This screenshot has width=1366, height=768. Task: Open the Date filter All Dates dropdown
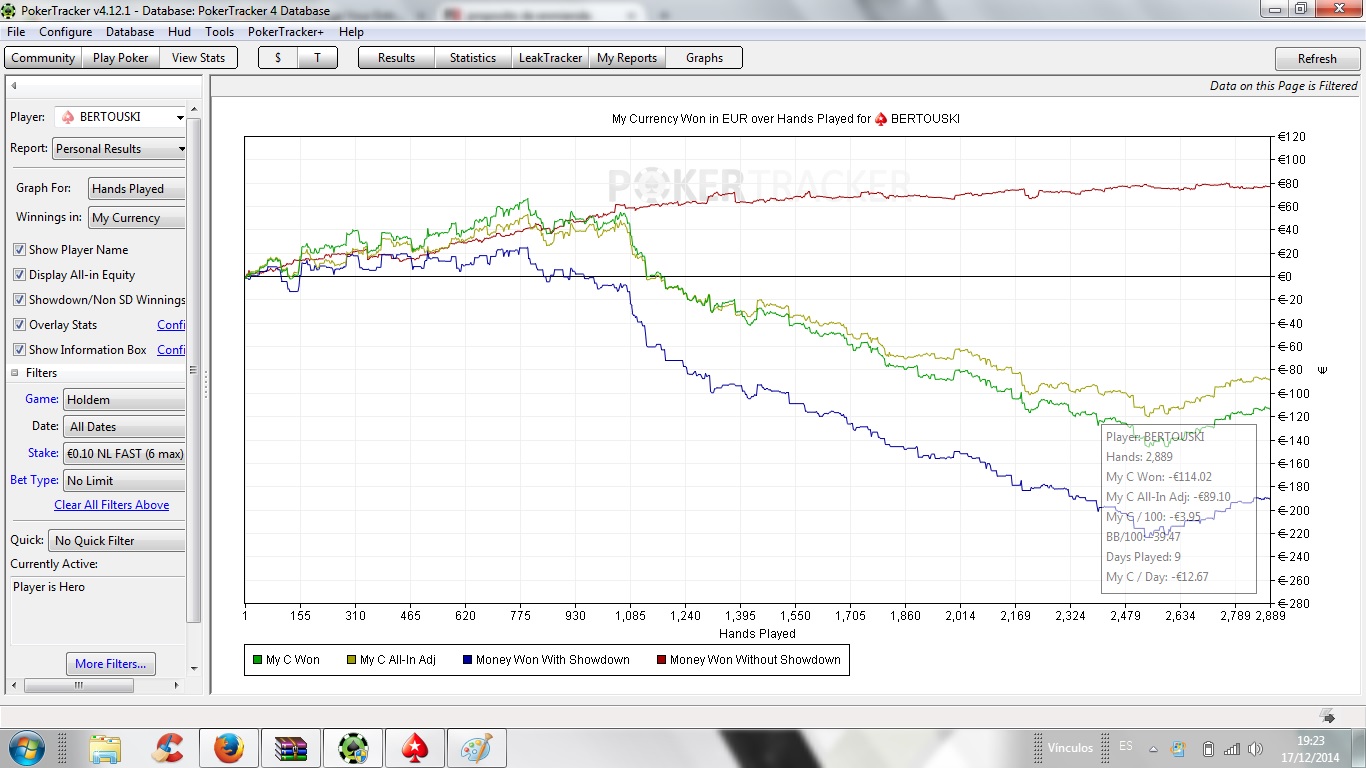point(124,426)
